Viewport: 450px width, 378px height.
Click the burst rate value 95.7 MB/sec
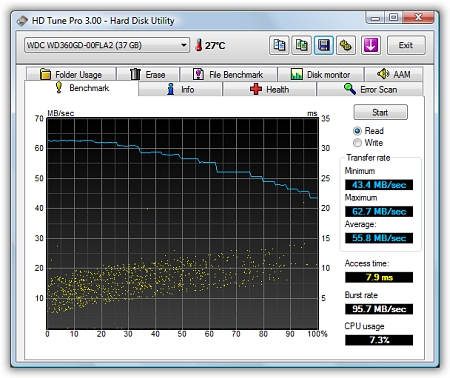click(x=379, y=309)
